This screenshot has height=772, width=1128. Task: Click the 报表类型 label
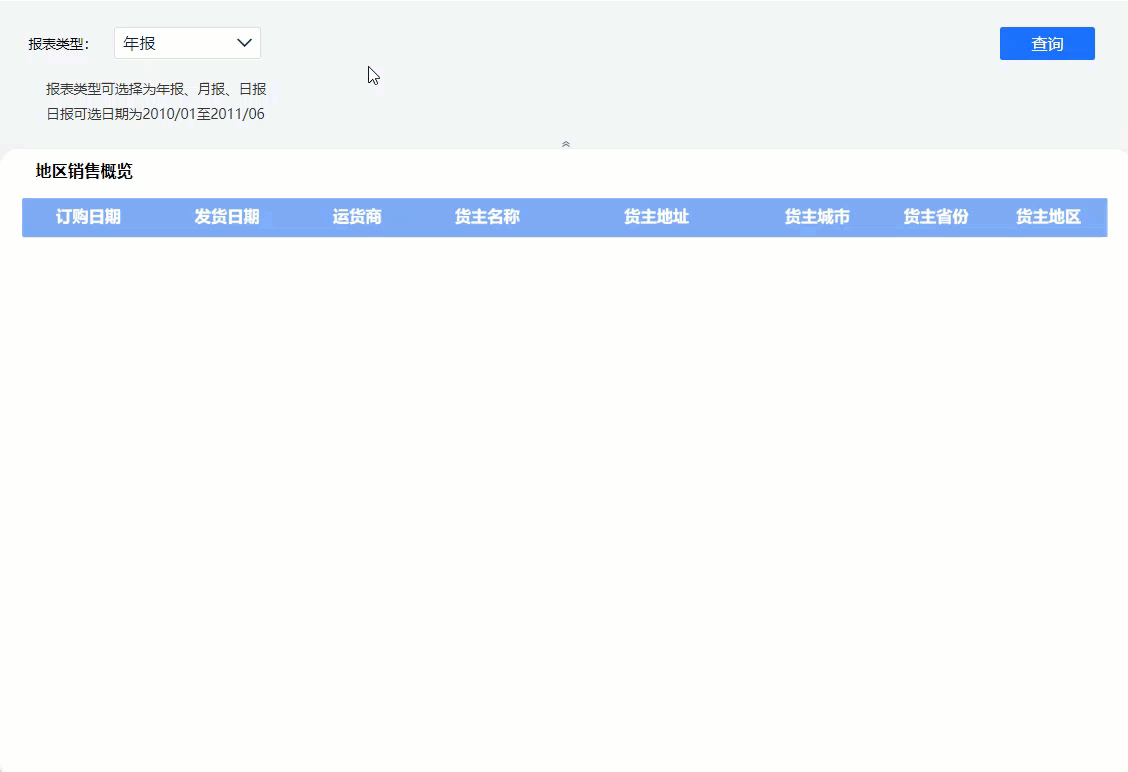click(59, 44)
